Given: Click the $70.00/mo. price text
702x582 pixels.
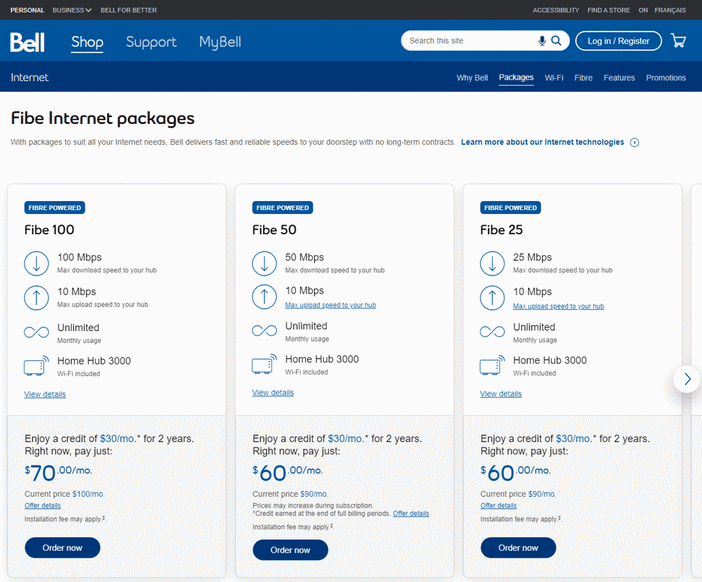Looking at the screenshot, I should coord(58,473).
